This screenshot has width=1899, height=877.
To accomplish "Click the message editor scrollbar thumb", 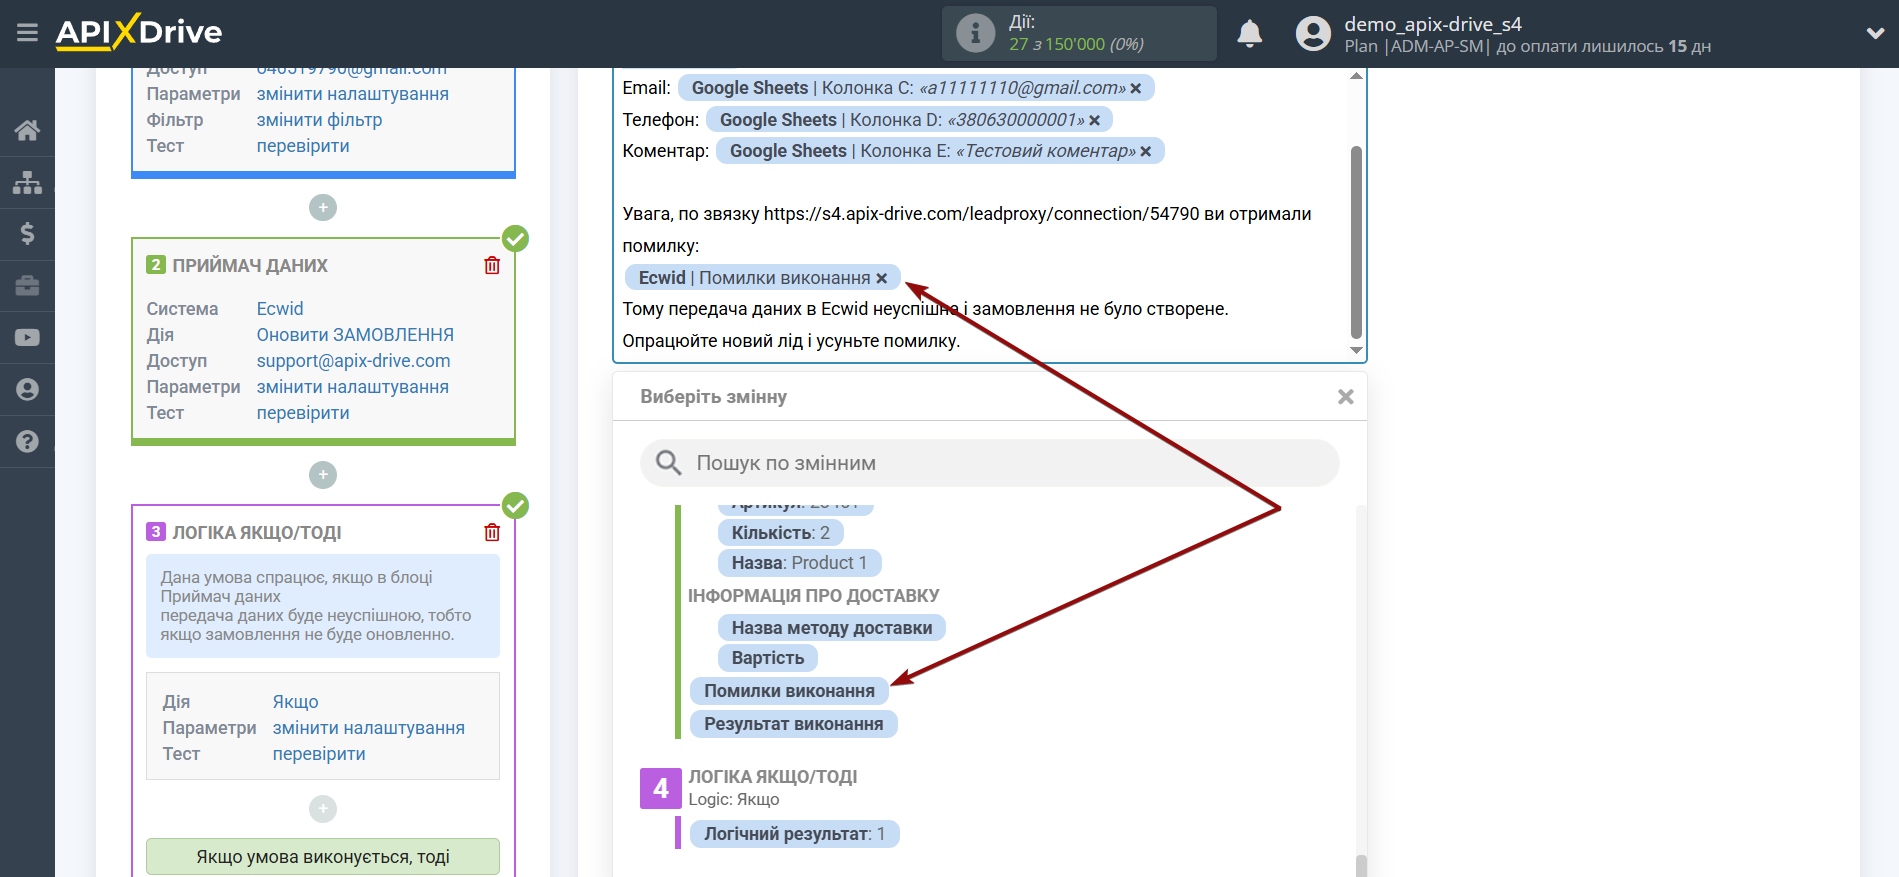I will (1356, 243).
